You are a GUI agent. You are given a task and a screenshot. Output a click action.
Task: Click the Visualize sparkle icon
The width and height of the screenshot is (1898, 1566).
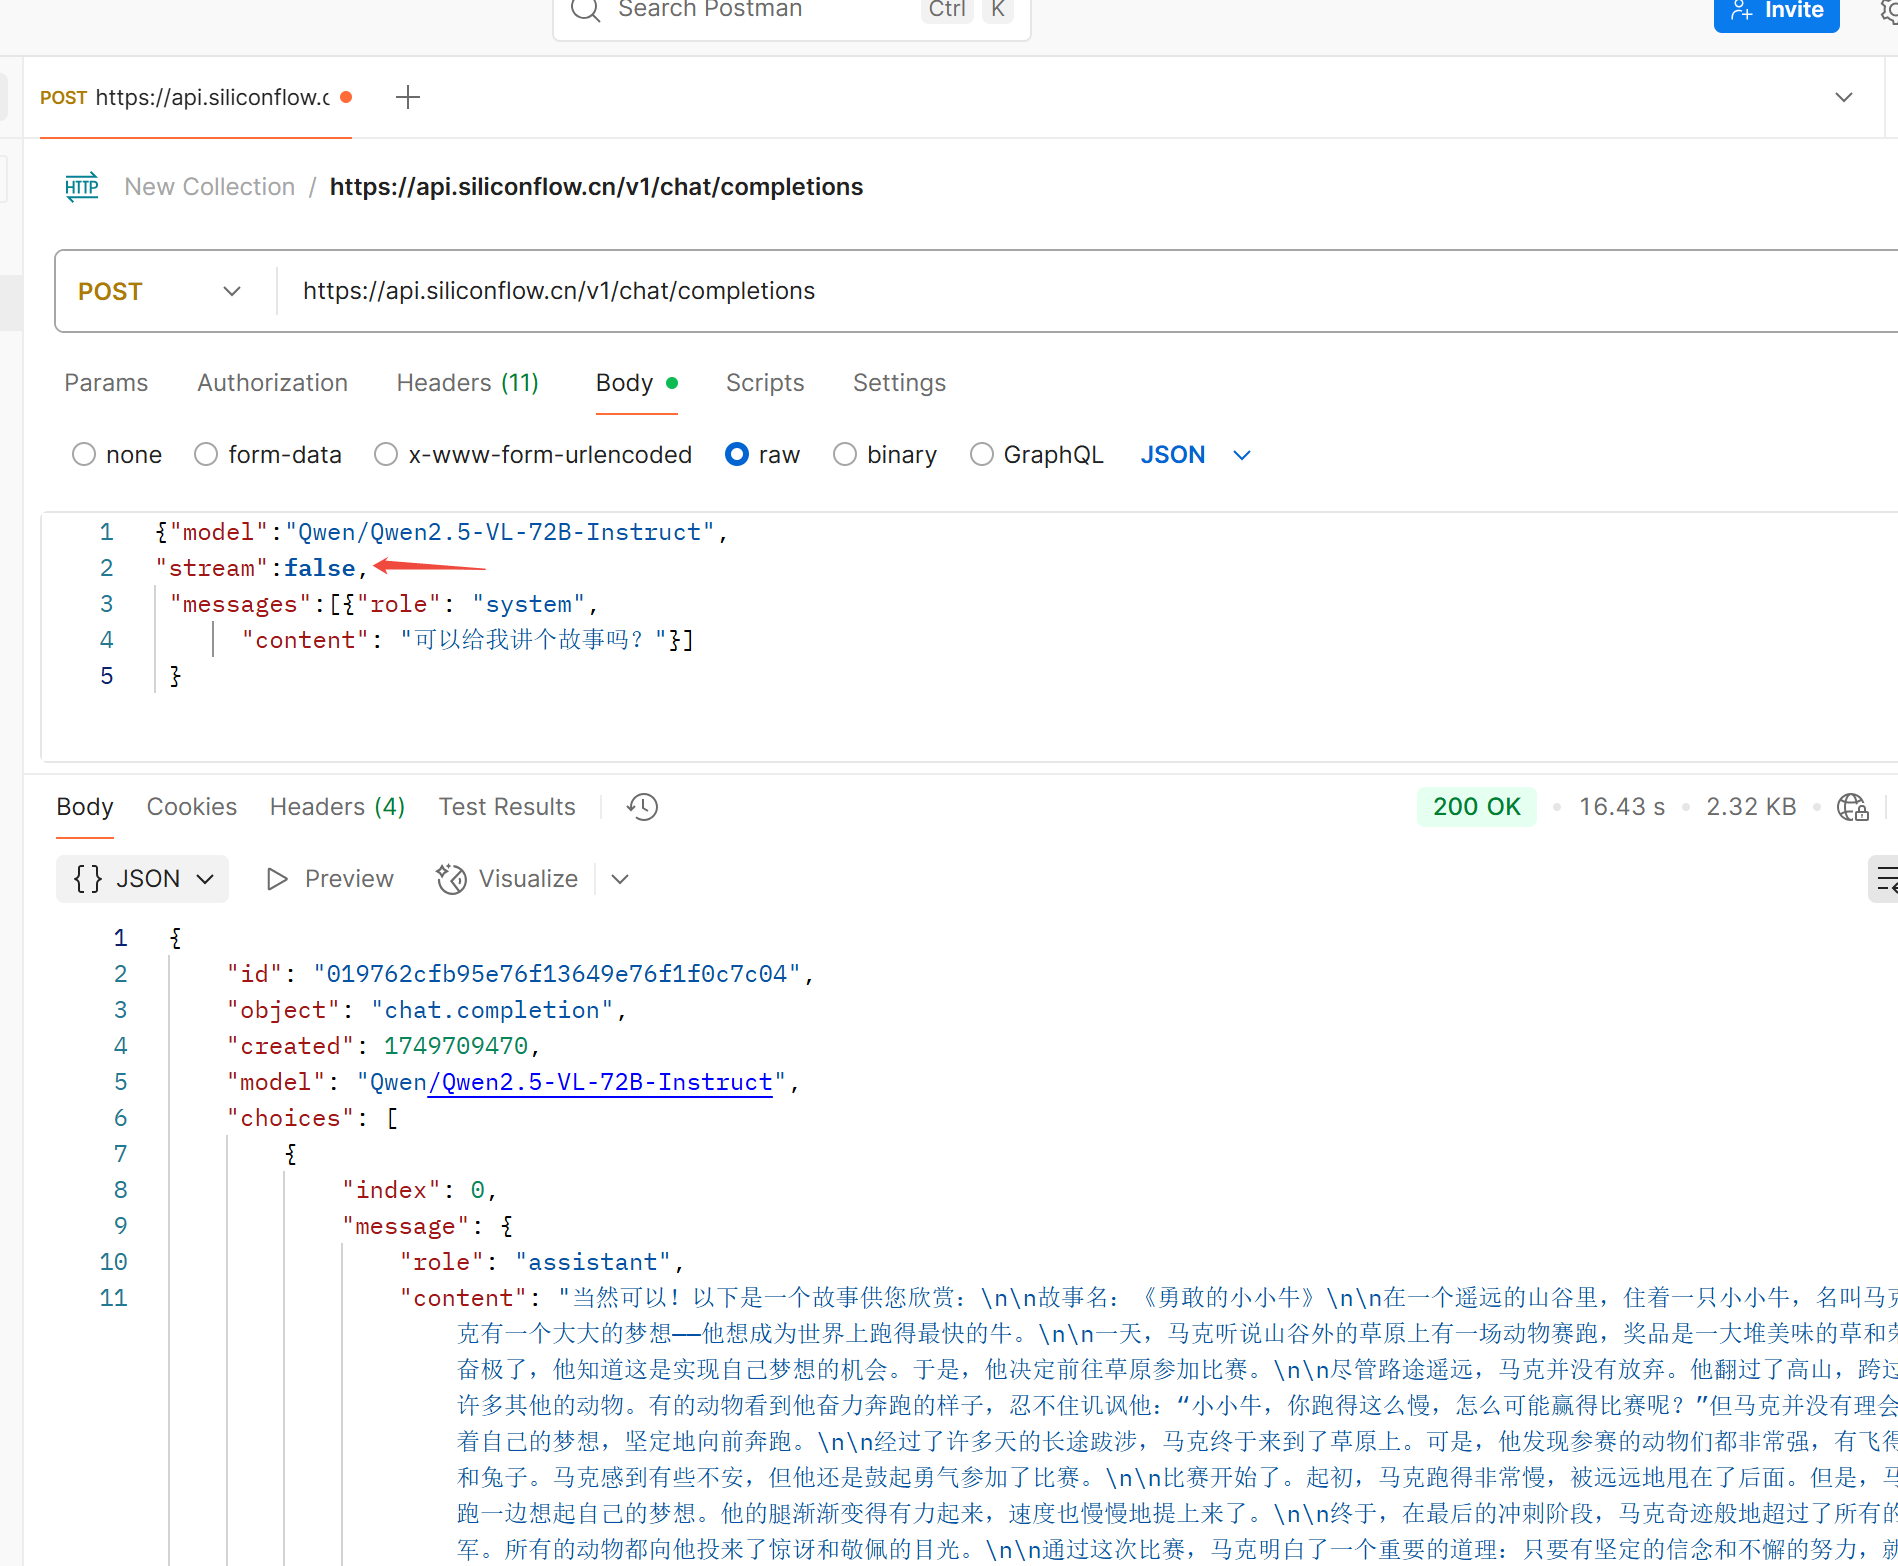(x=451, y=879)
